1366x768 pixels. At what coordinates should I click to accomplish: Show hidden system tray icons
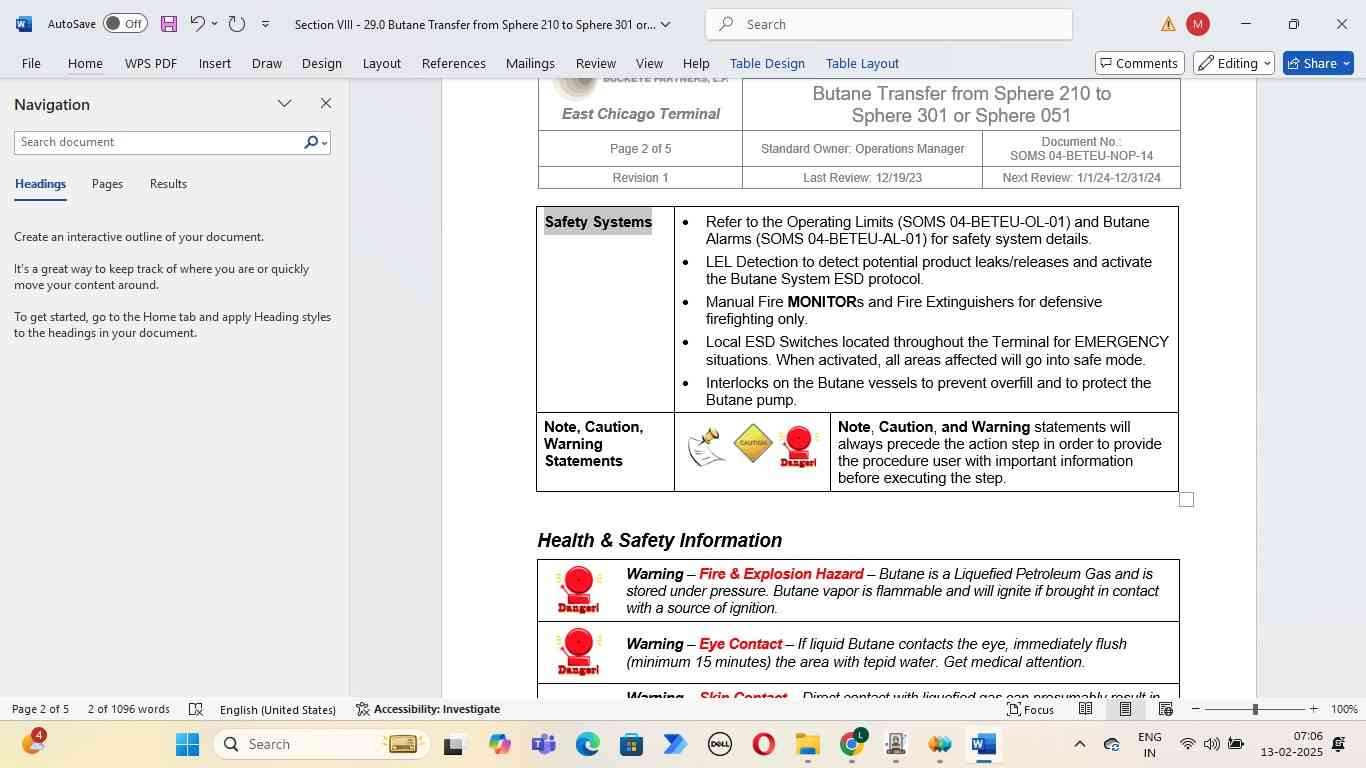pyautogui.click(x=1079, y=744)
